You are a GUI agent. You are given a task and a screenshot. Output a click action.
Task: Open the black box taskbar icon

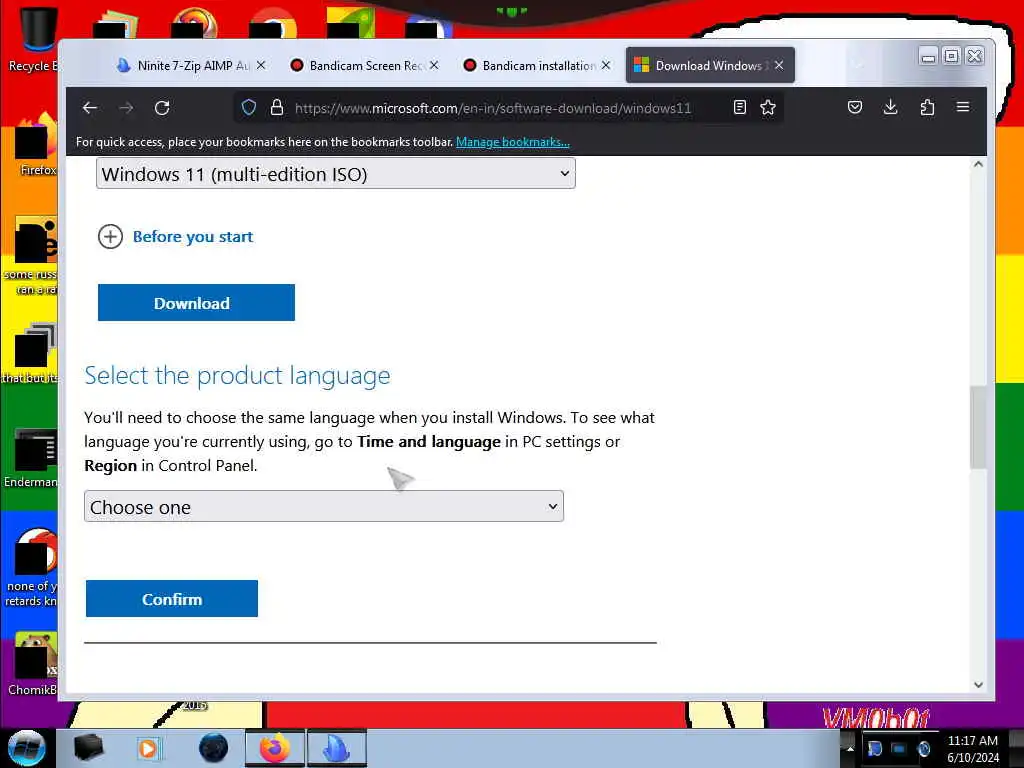[x=88, y=748]
